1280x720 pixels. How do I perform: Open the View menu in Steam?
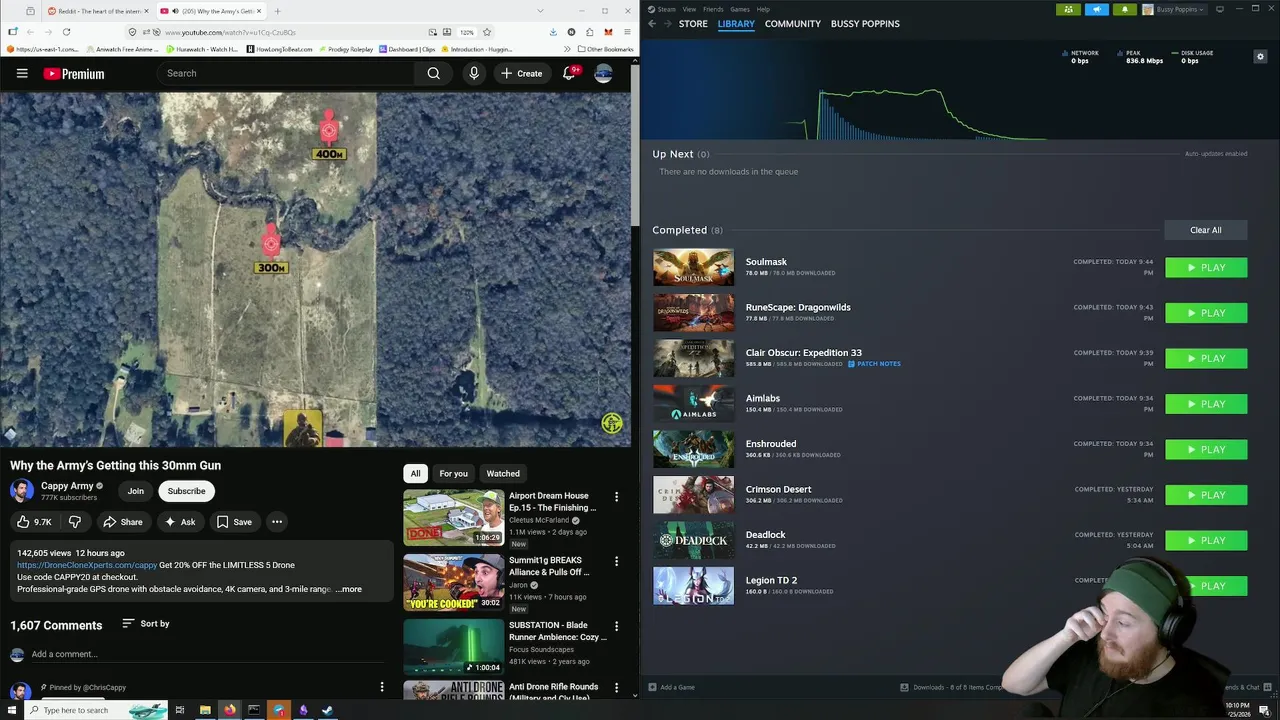[689, 9]
